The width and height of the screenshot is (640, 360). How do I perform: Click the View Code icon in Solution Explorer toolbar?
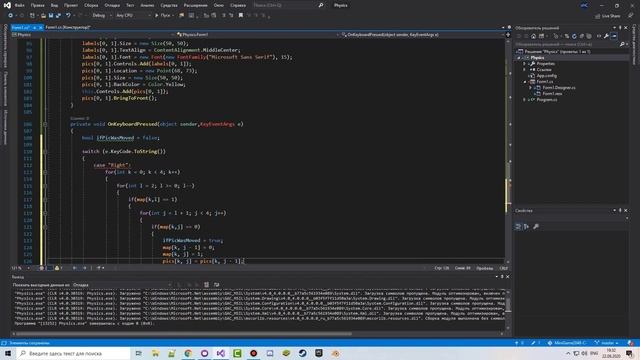tap(599, 36)
